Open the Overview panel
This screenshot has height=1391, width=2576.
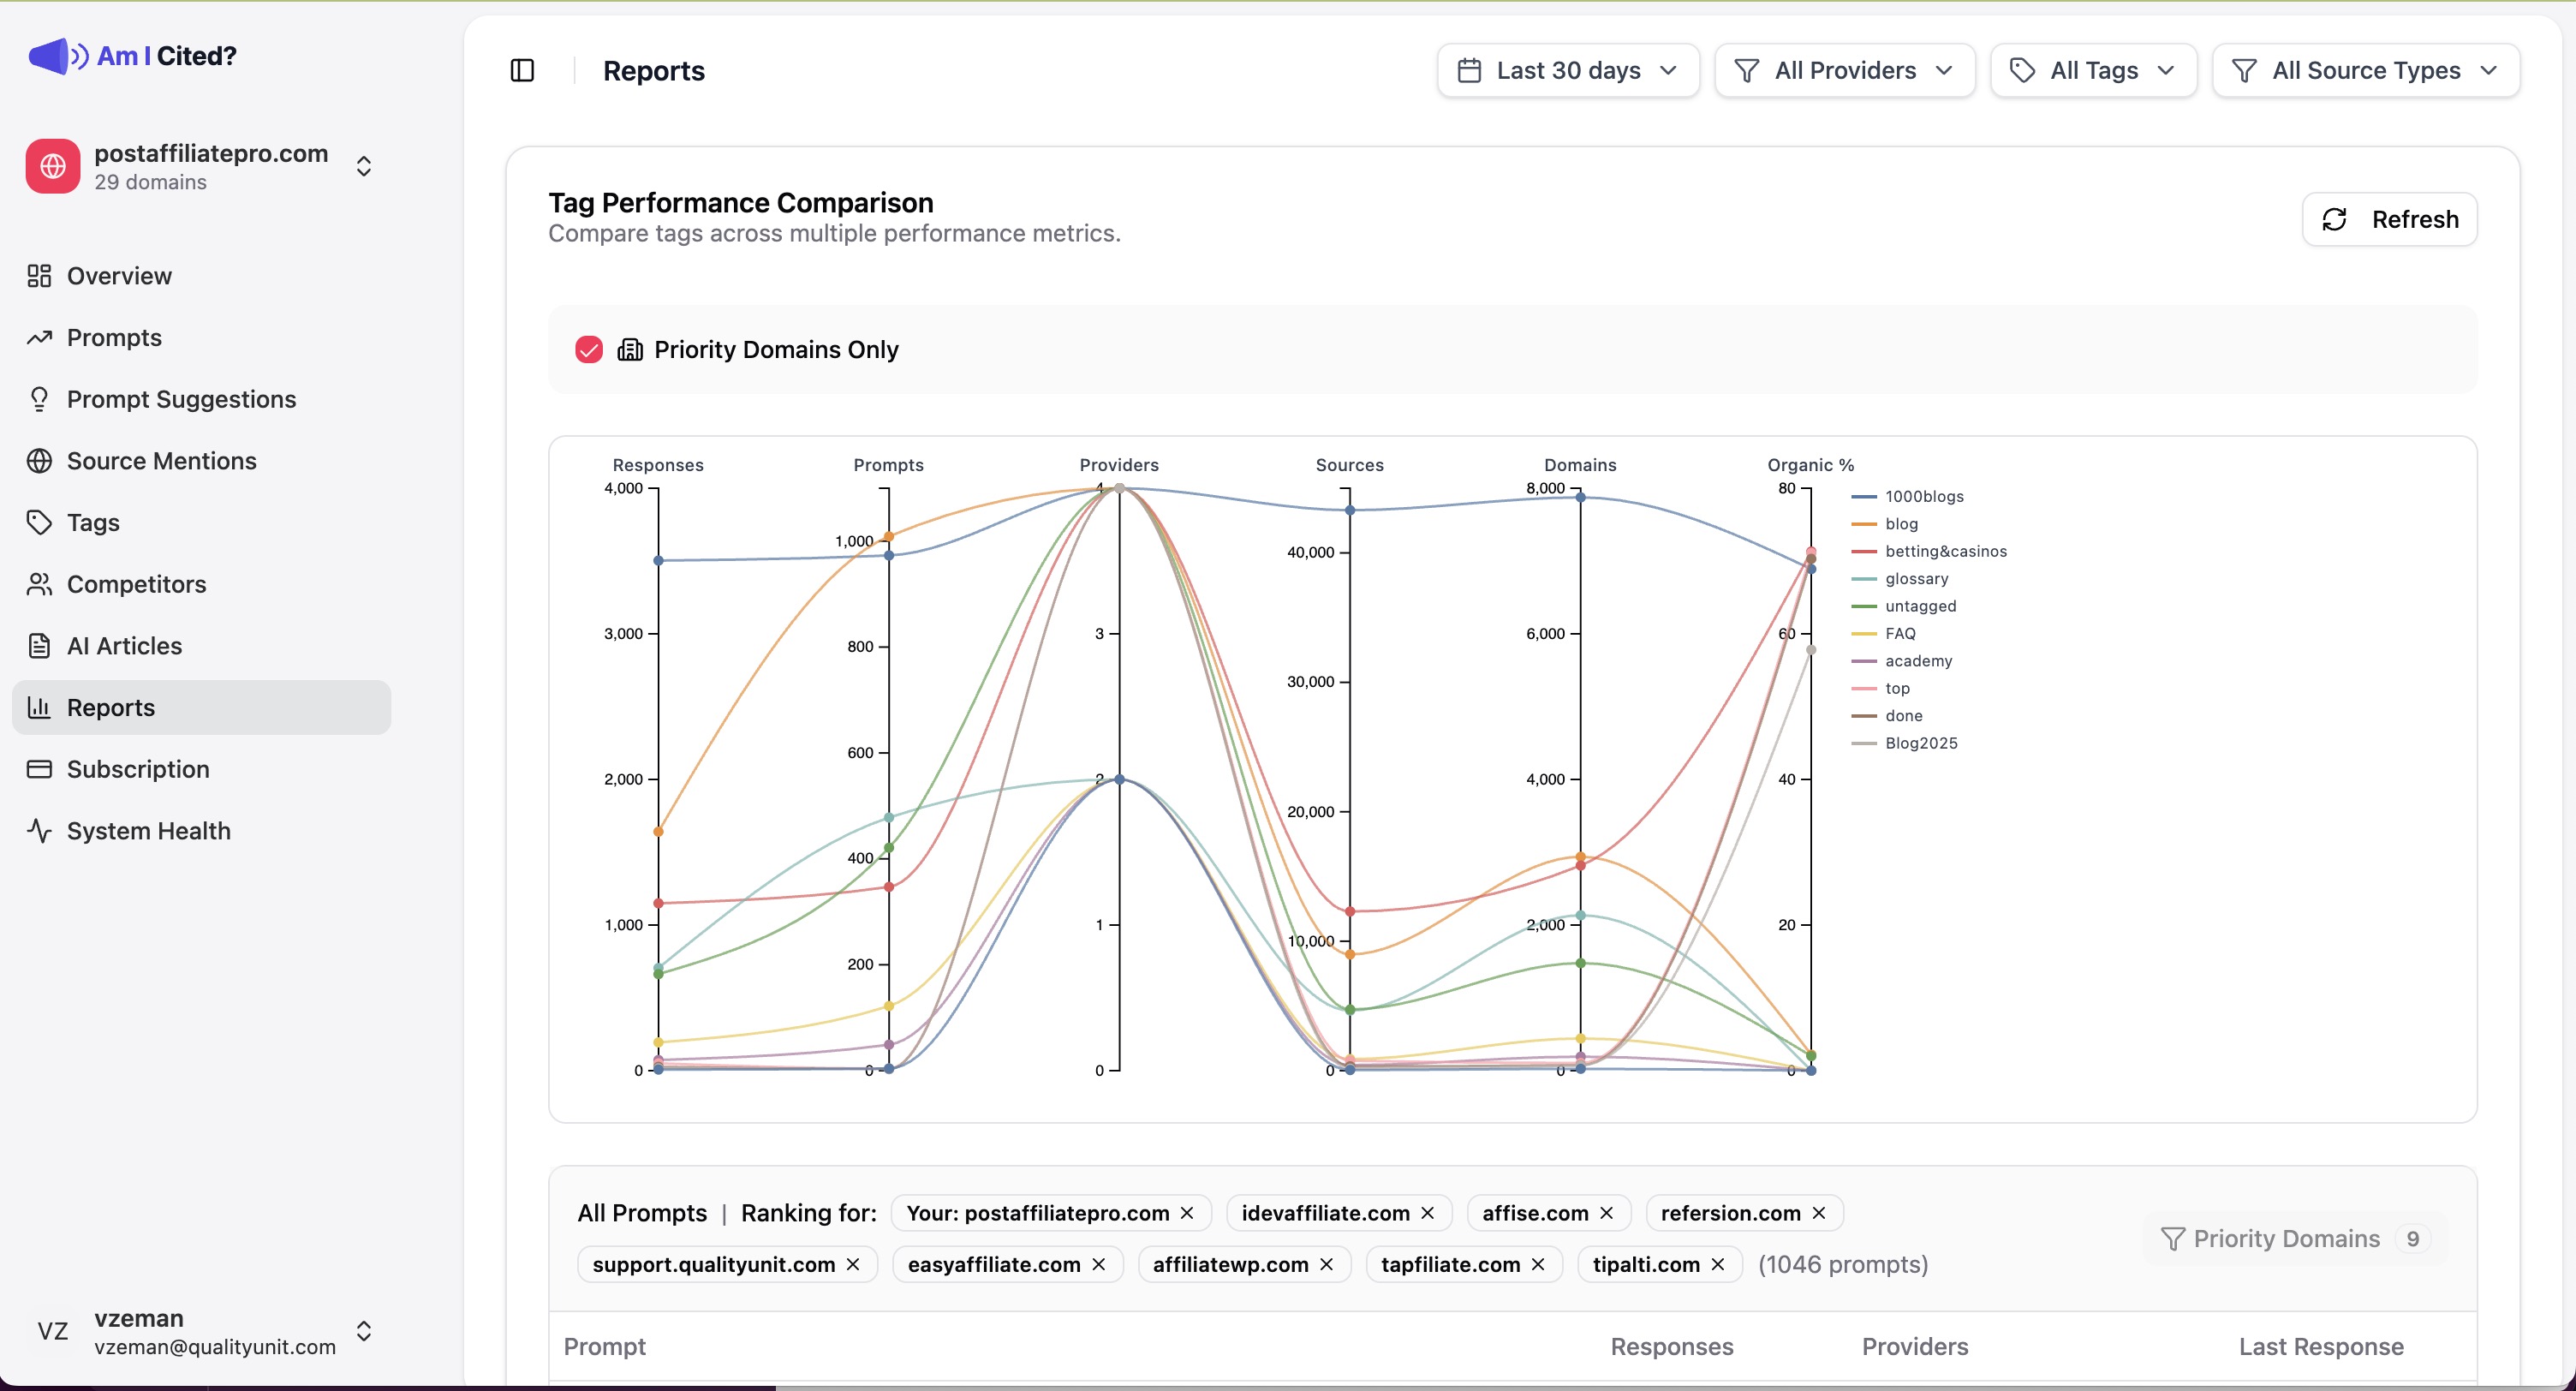pos(117,276)
